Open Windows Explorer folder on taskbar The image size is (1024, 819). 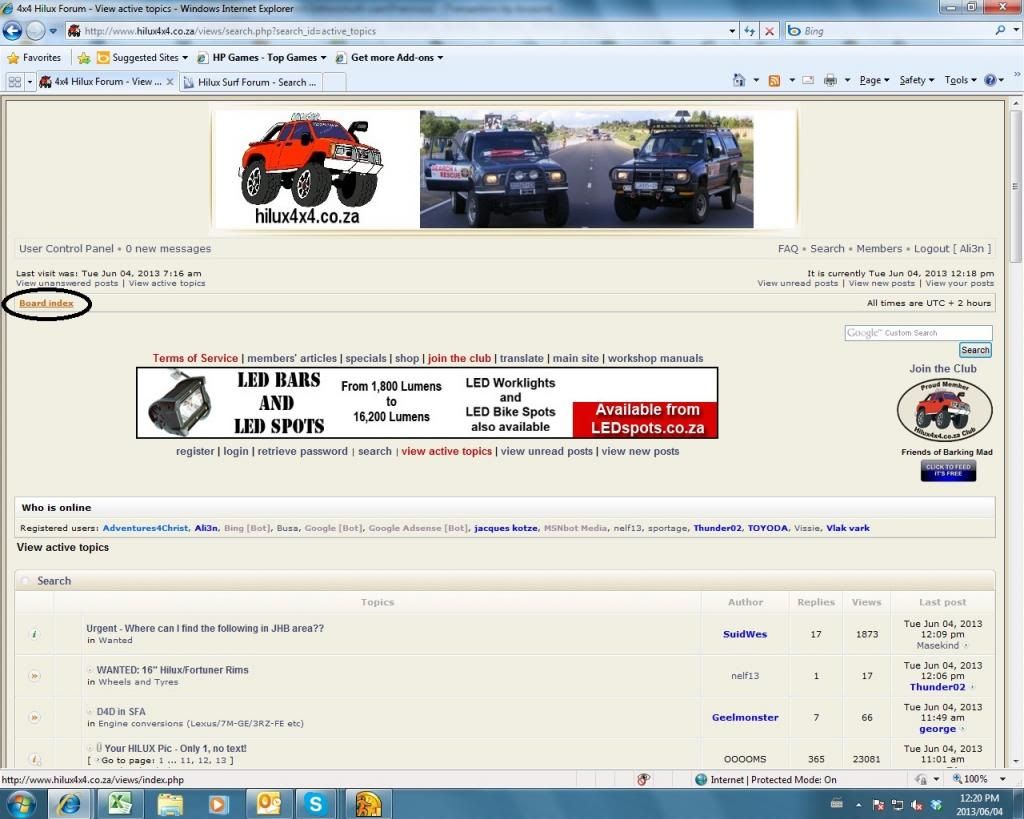170,804
